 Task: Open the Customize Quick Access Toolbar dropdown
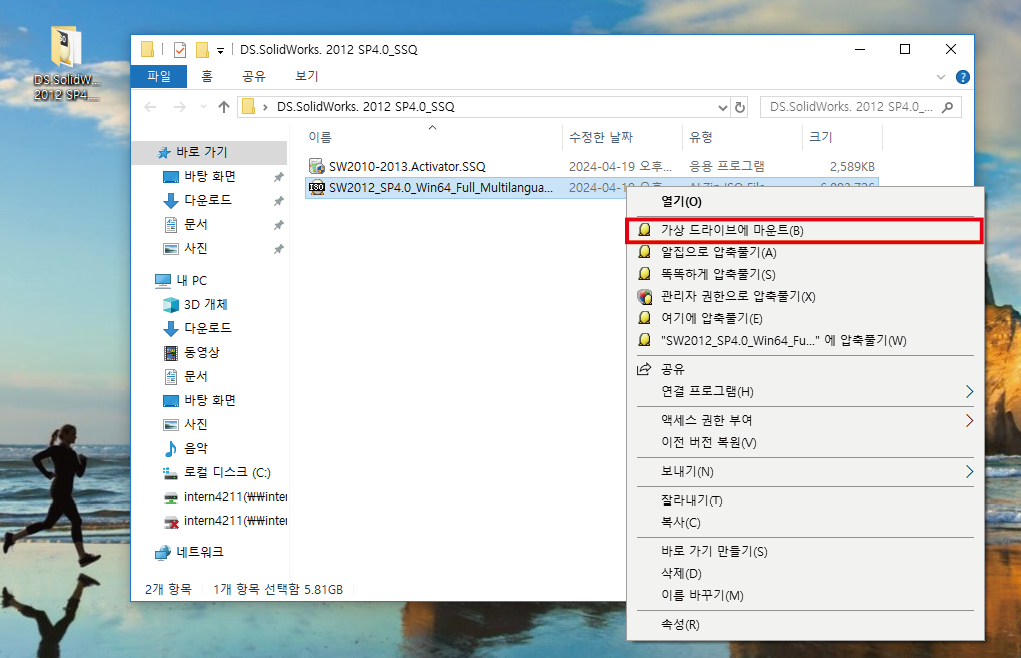221,50
